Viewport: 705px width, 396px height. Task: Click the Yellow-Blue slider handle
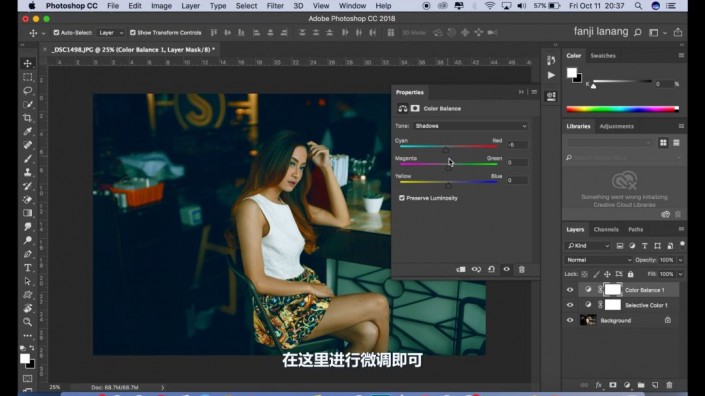point(448,185)
